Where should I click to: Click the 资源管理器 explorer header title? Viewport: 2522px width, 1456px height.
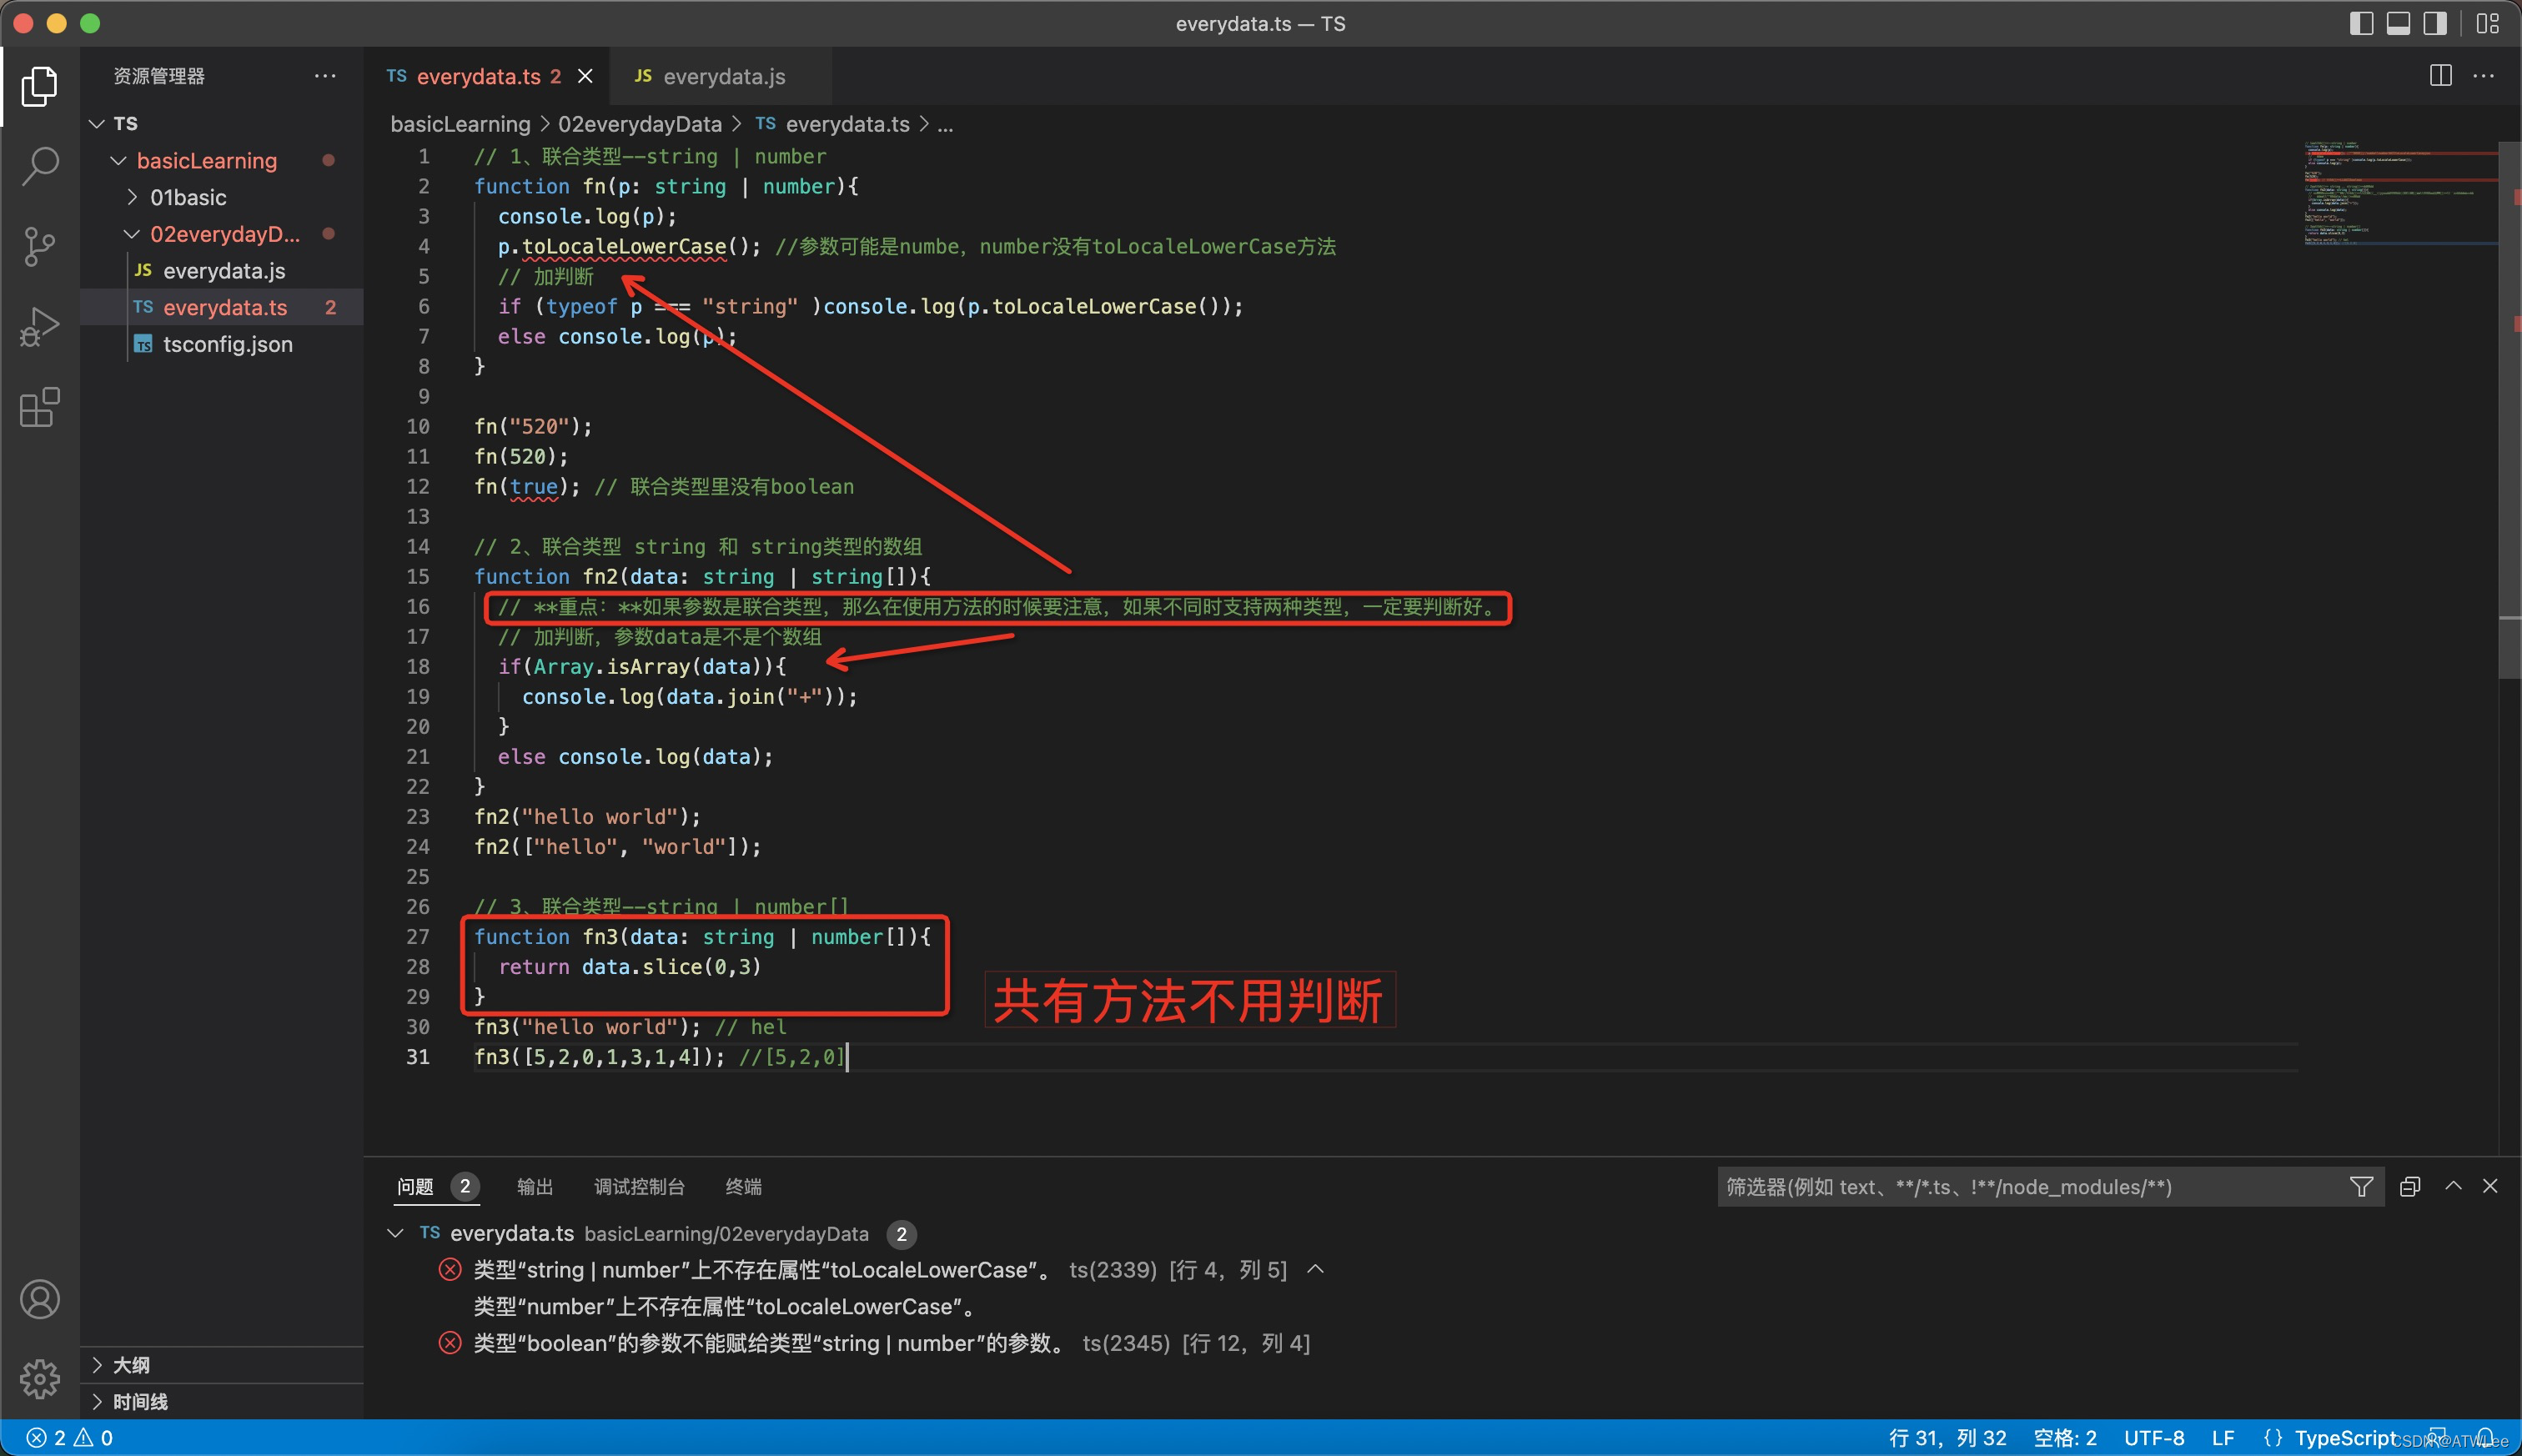[x=159, y=76]
